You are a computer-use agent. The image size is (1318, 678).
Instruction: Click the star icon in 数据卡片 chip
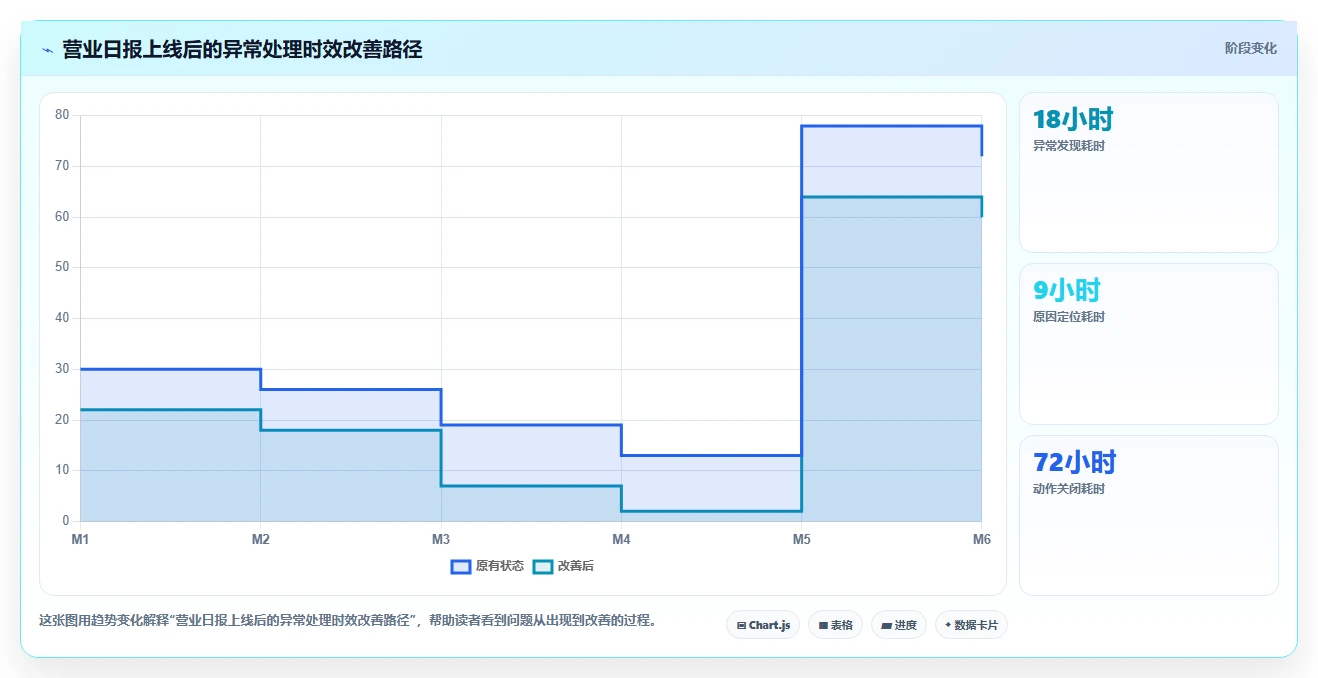[x=948, y=625]
